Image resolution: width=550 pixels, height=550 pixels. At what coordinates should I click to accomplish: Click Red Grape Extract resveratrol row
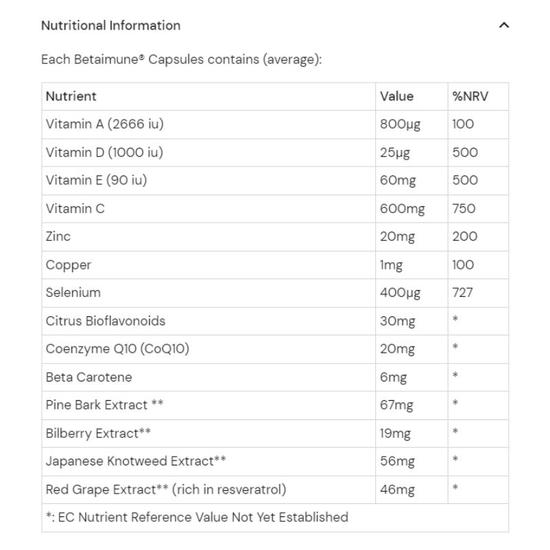pyautogui.click(x=275, y=490)
